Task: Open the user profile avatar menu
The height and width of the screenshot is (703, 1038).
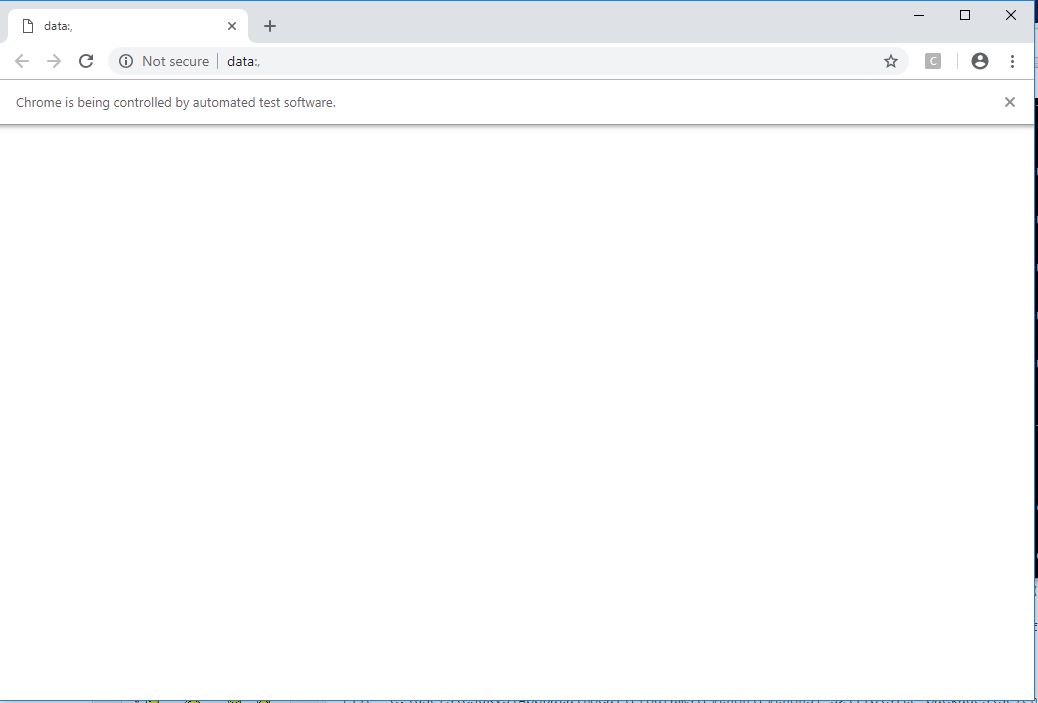Action: (979, 61)
